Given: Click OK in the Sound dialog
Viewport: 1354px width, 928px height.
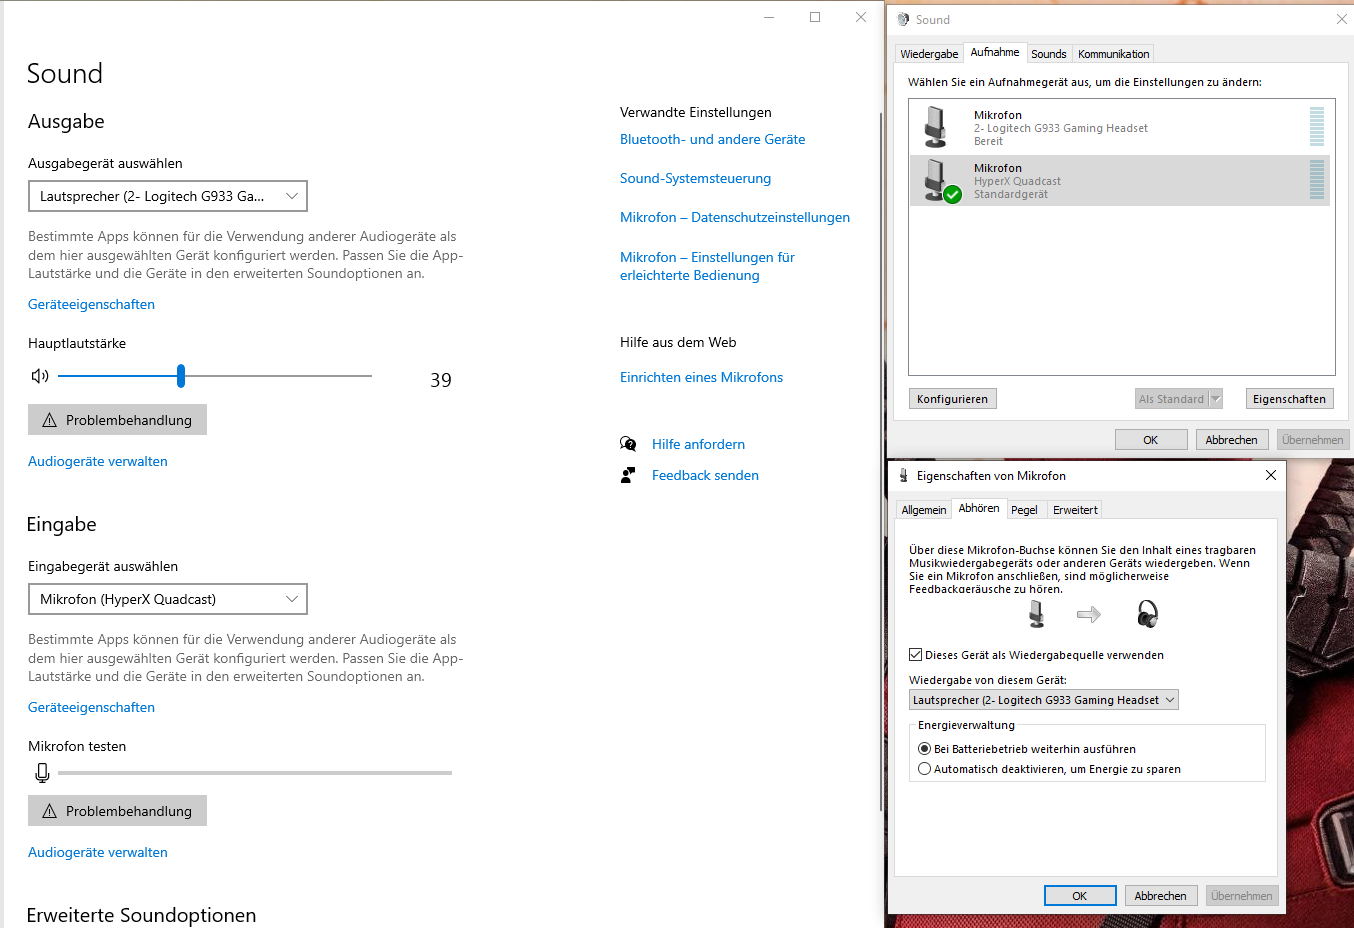Looking at the screenshot, I should pos(1151,440).
